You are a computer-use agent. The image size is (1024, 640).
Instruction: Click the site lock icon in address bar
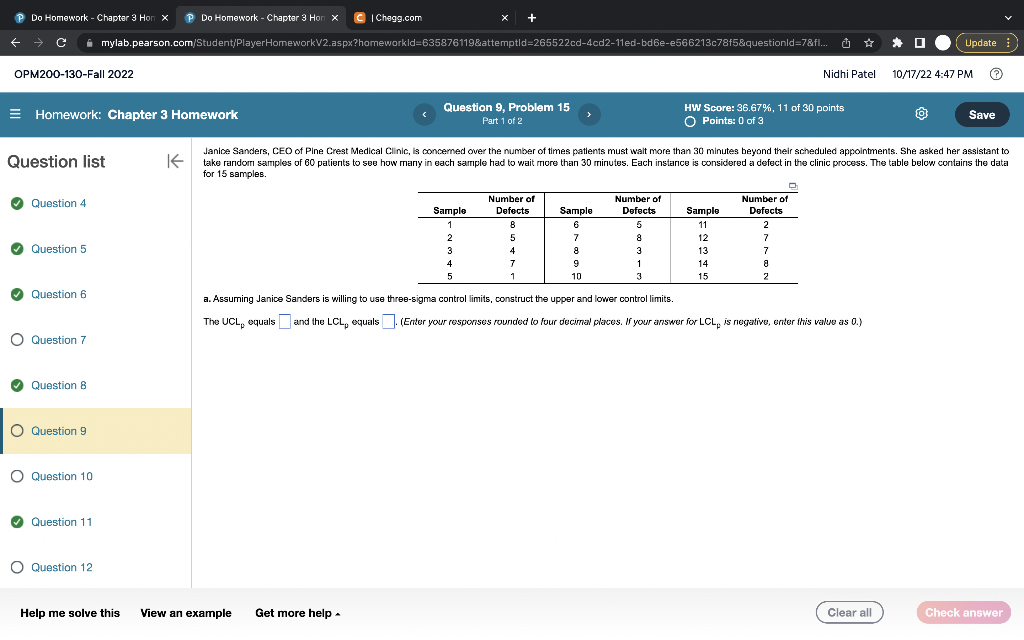click(x=89, y=43)
